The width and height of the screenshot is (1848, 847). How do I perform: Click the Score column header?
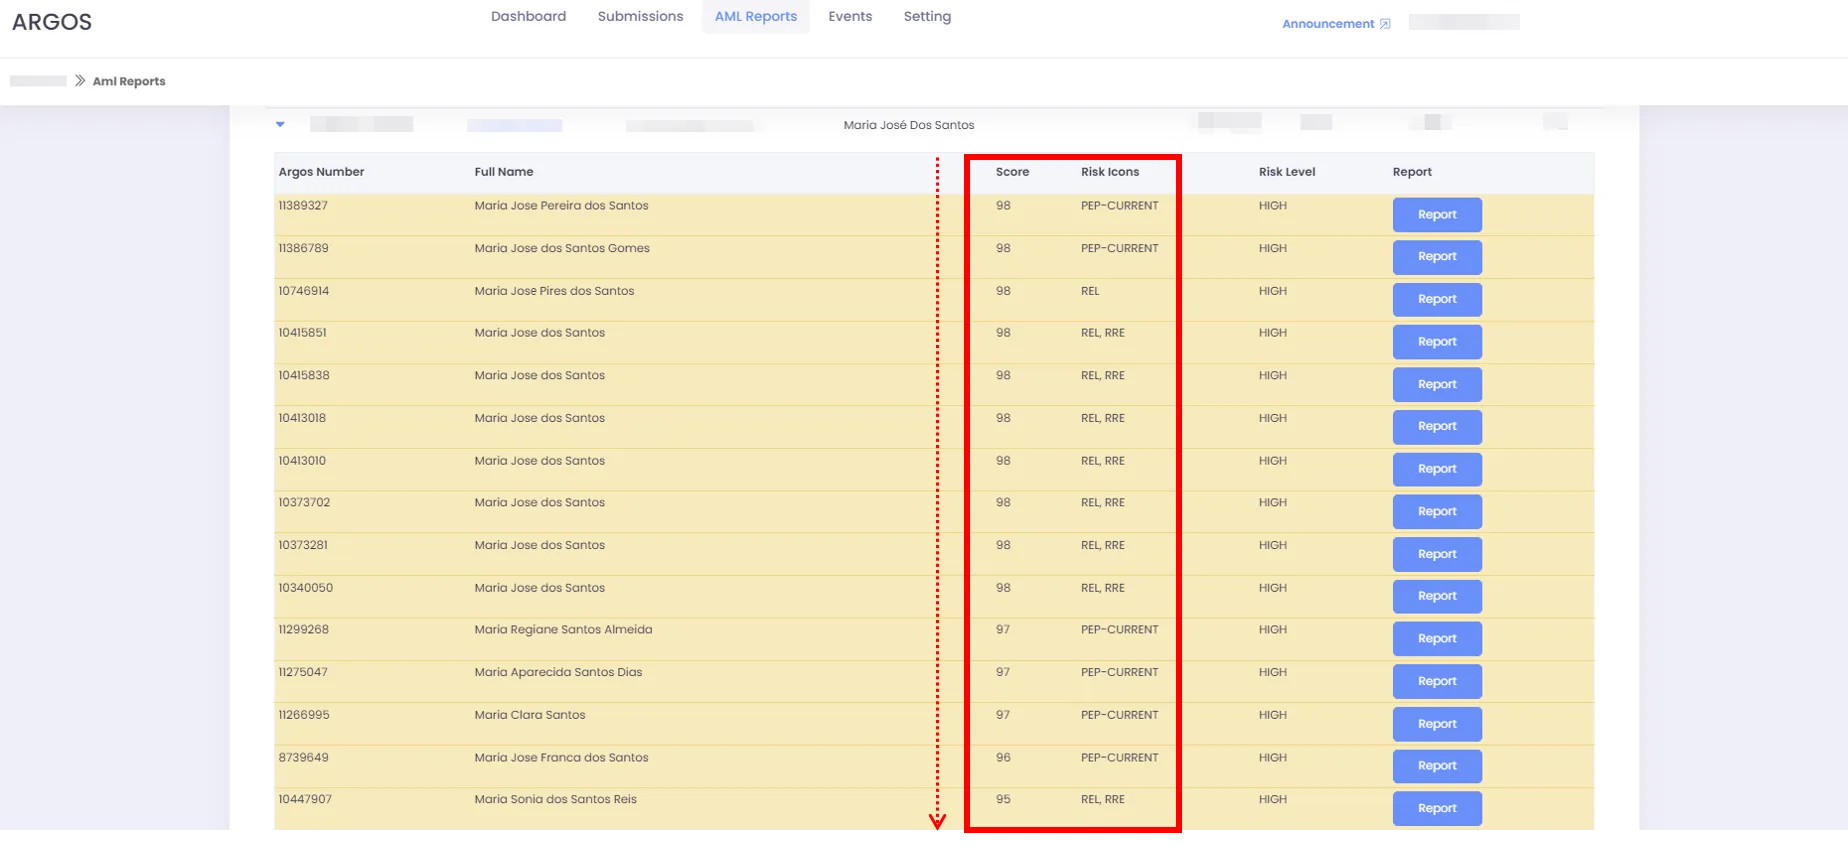point(1012,172)
